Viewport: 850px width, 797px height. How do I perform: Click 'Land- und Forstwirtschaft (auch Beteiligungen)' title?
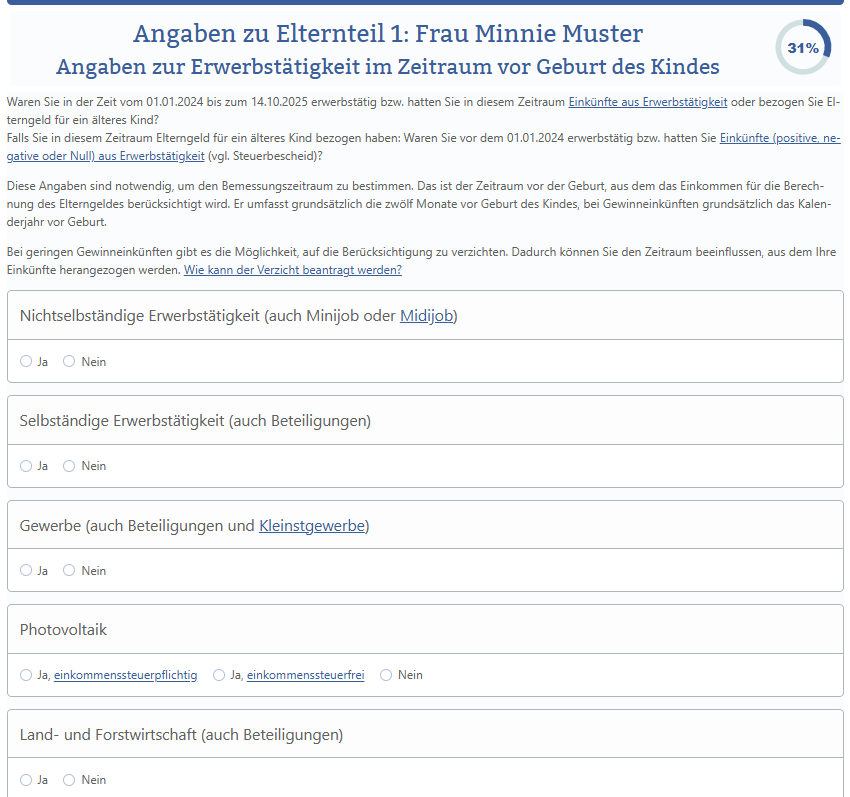(181, 735)
